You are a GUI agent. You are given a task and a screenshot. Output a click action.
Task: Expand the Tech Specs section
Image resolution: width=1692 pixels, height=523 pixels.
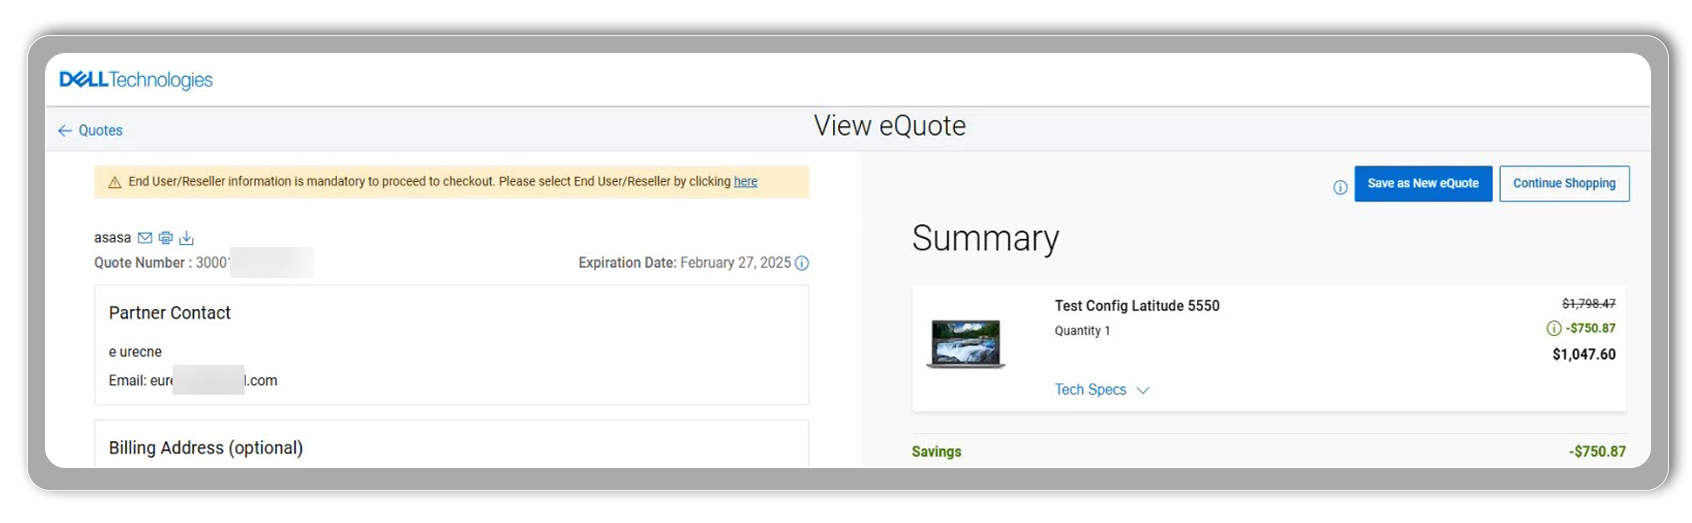click(1090, 390)
